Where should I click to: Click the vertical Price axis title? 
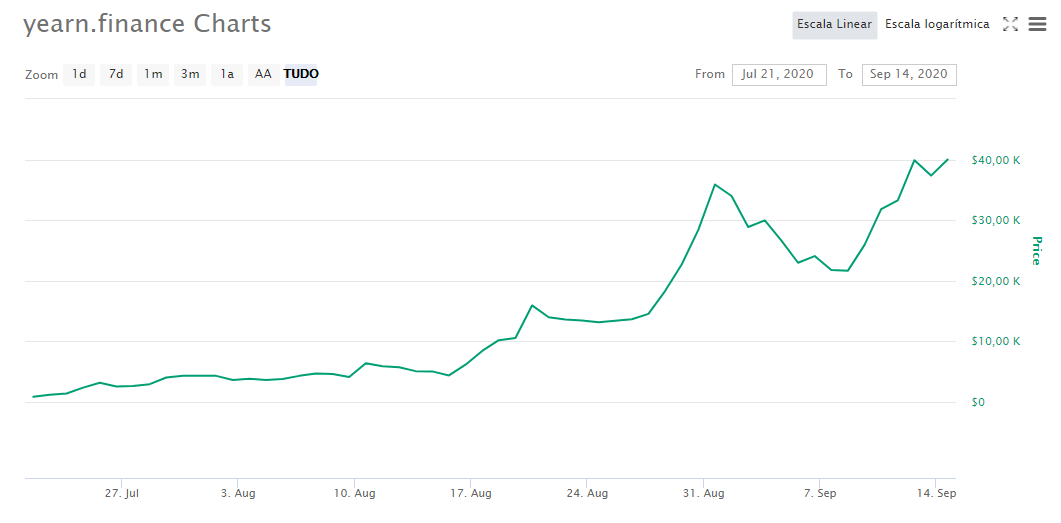tap(1037, 250)
